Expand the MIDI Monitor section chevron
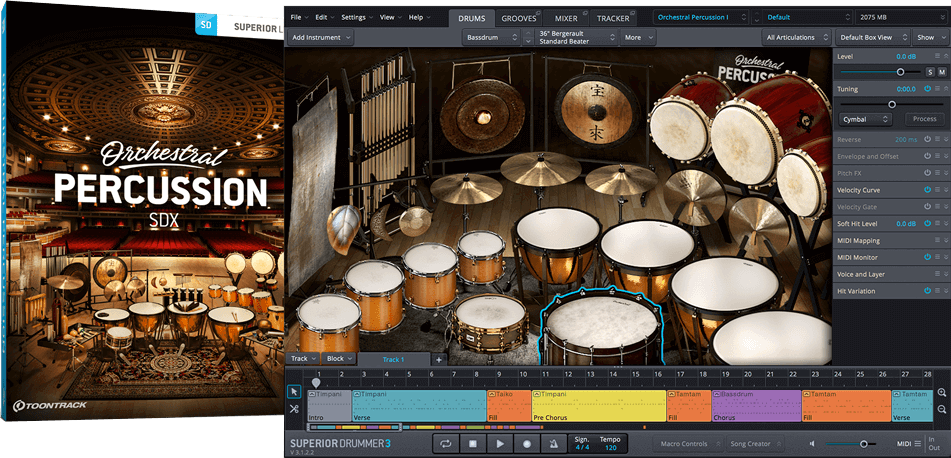951x458 pixels. click(x=946, y=257)
